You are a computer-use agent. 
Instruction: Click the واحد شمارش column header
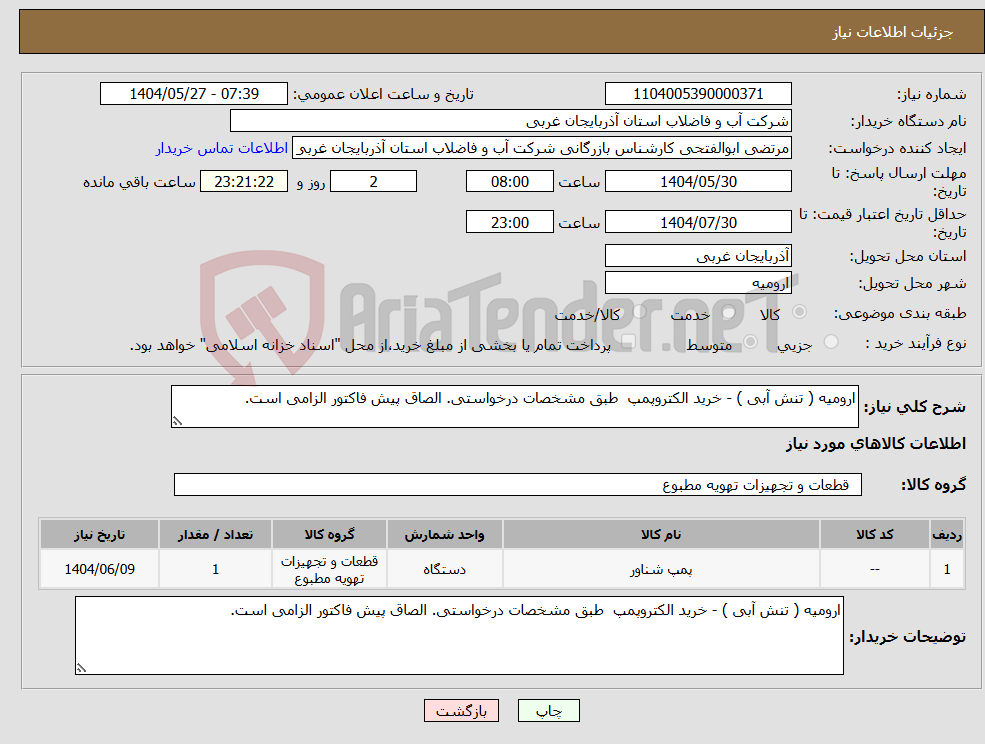tap(444, 535)
